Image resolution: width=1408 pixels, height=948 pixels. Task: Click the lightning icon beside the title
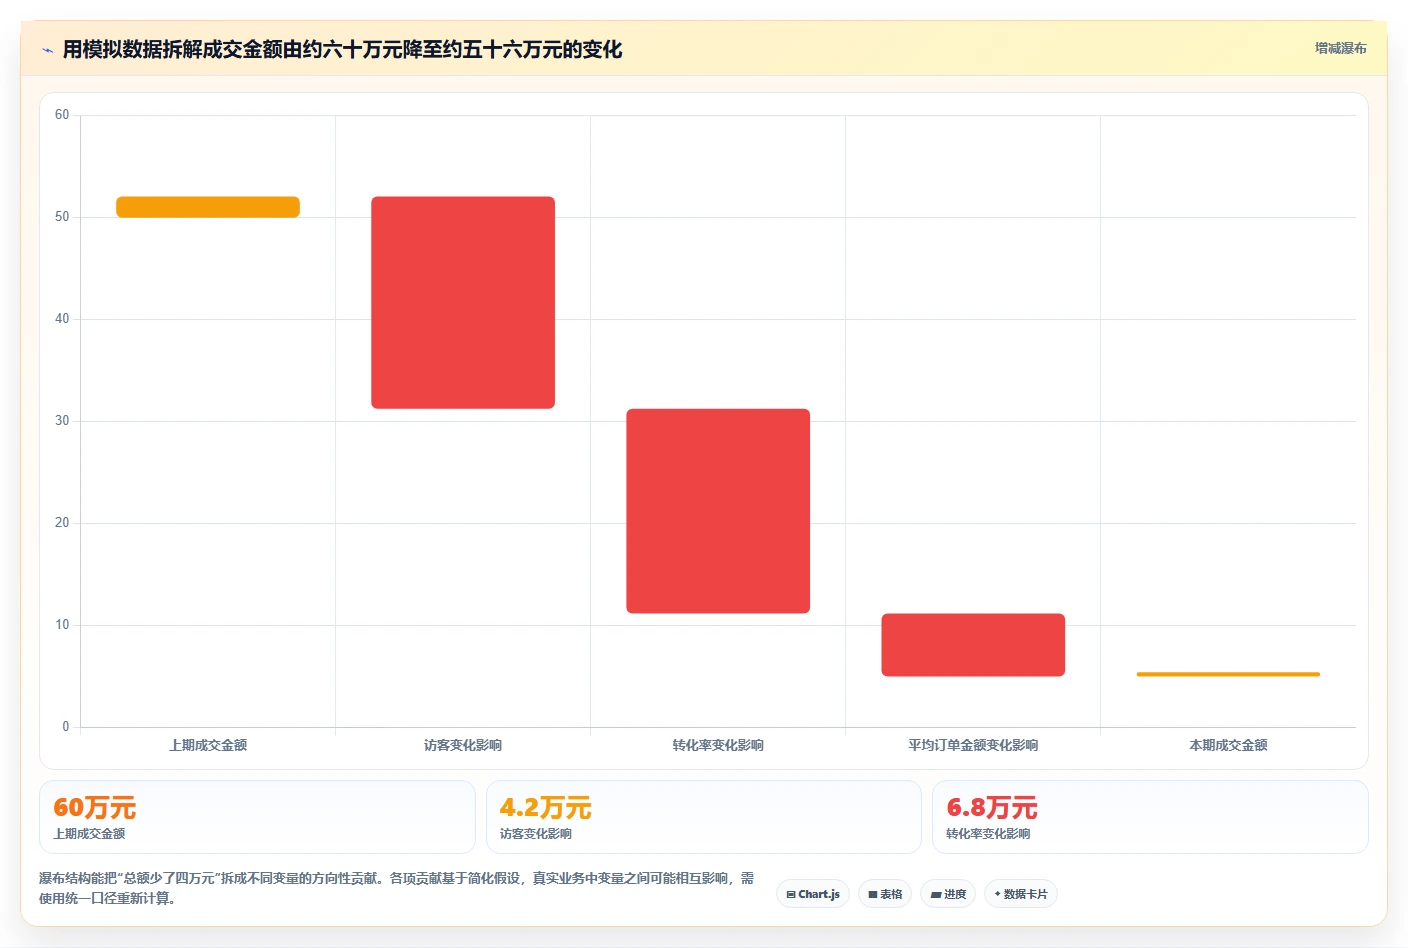47,50
